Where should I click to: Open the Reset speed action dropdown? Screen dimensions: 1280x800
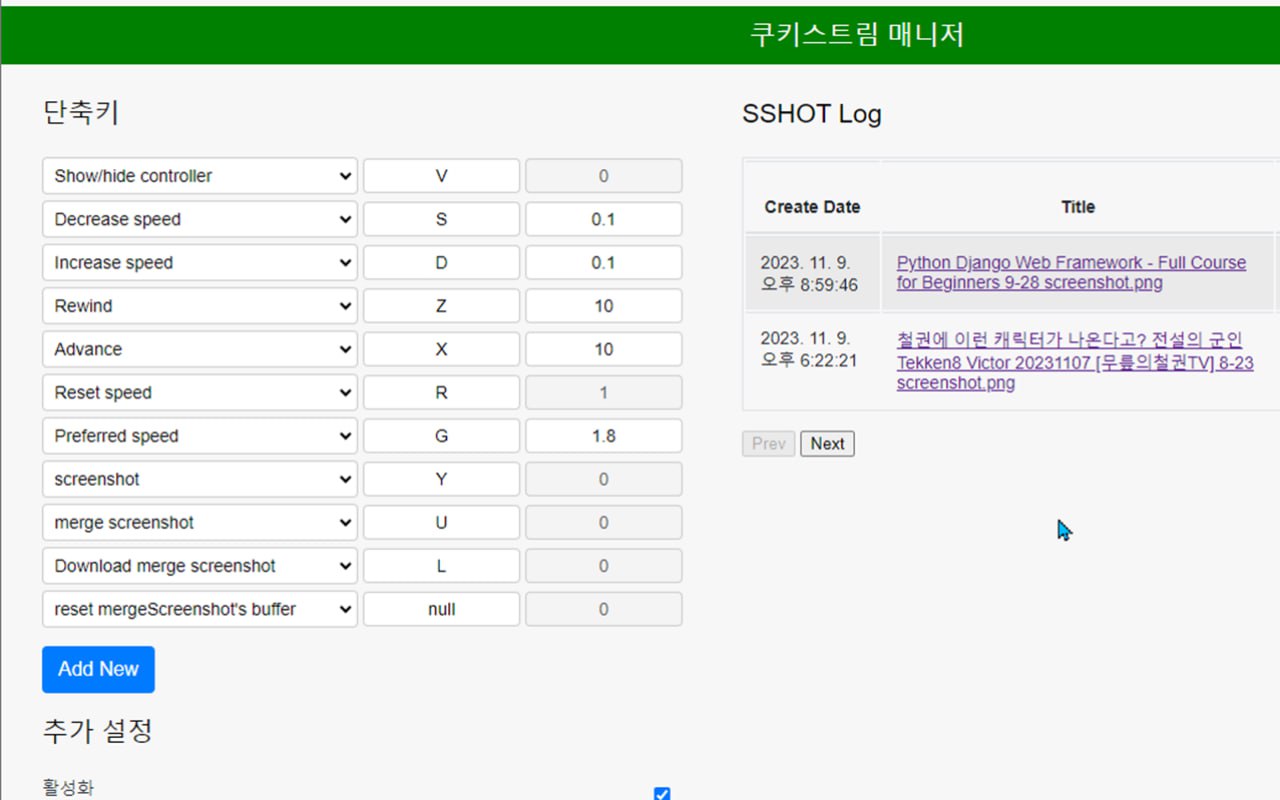click(x=200, y=393)
